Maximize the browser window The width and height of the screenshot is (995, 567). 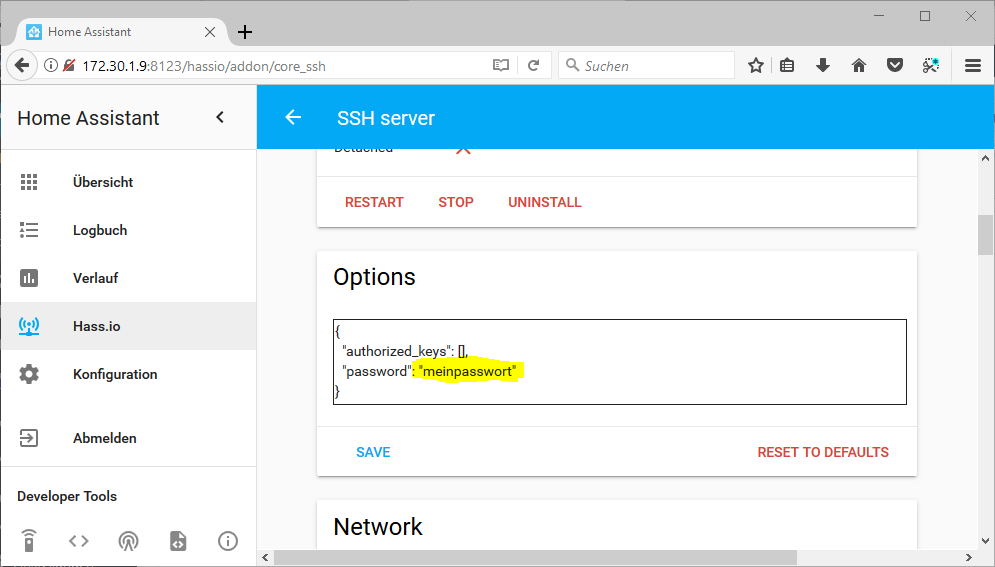coord(925,16)
